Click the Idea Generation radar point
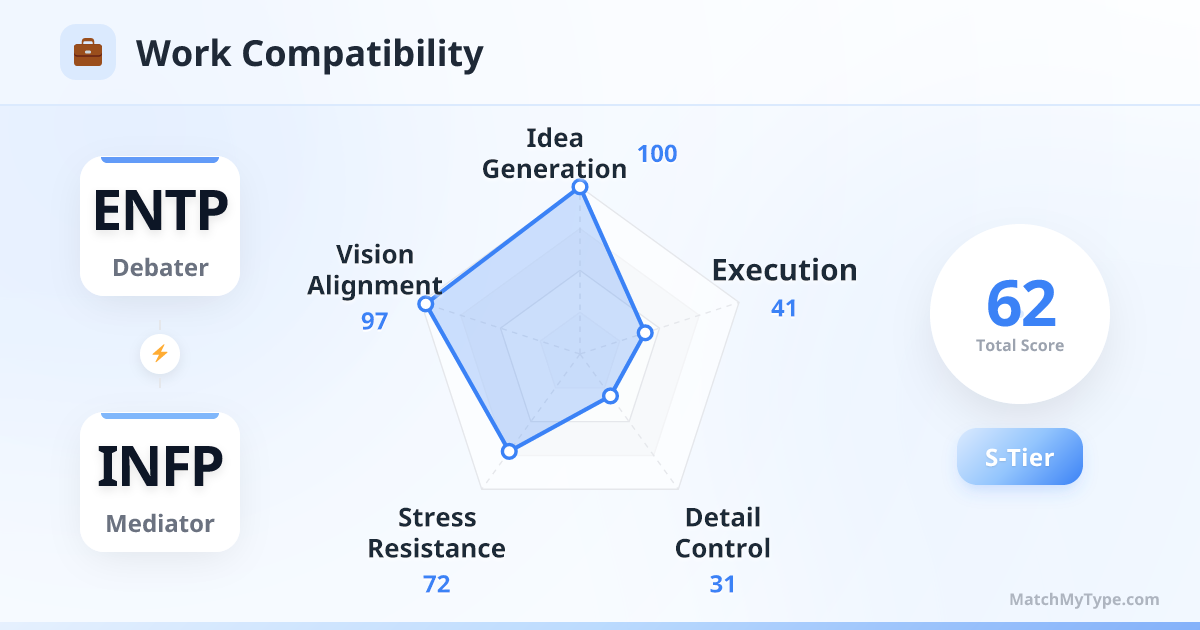 coord(579,187)
